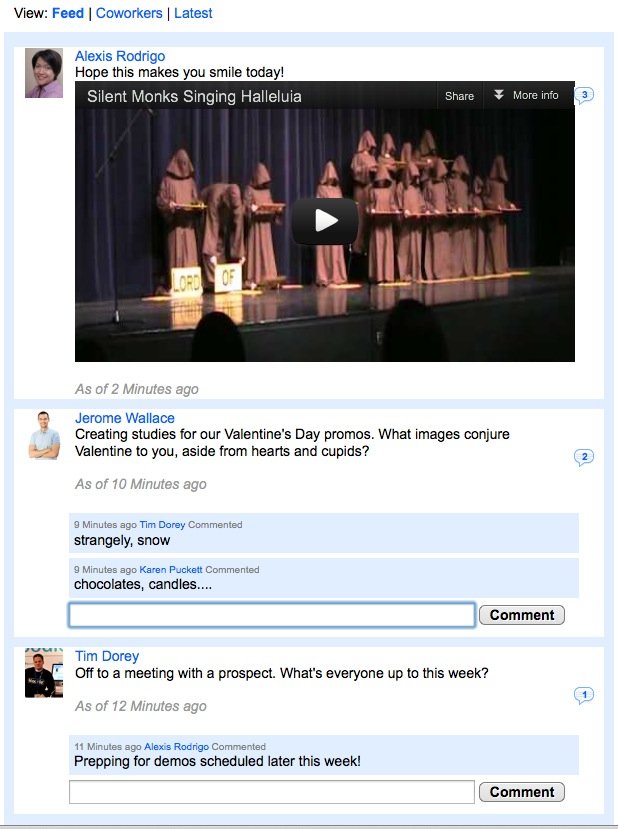
Task: Share the Silent Monks video
Action: click(x=459, y=96)
